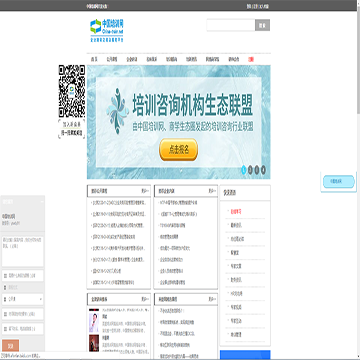Viewport: 360px width, 360px height.
Task: Click the floating light-blue button on right edge
Action: point(339,181)
